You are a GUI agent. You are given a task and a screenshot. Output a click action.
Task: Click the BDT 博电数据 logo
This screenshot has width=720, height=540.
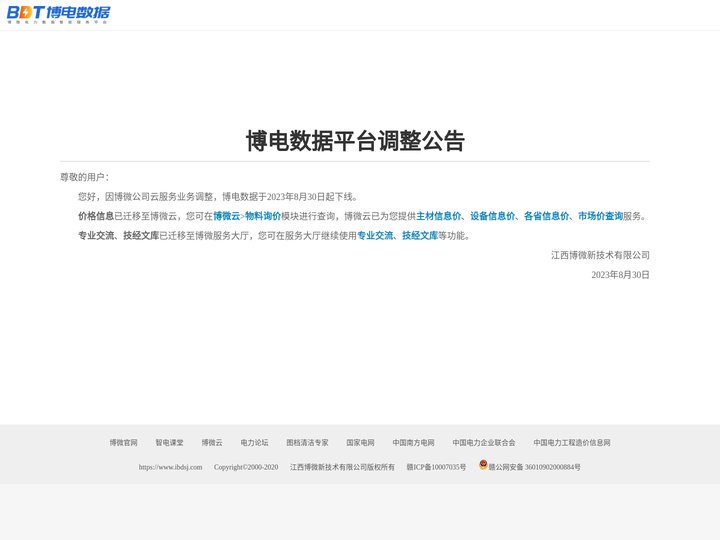pyautogui.click(x=58, y=14)
